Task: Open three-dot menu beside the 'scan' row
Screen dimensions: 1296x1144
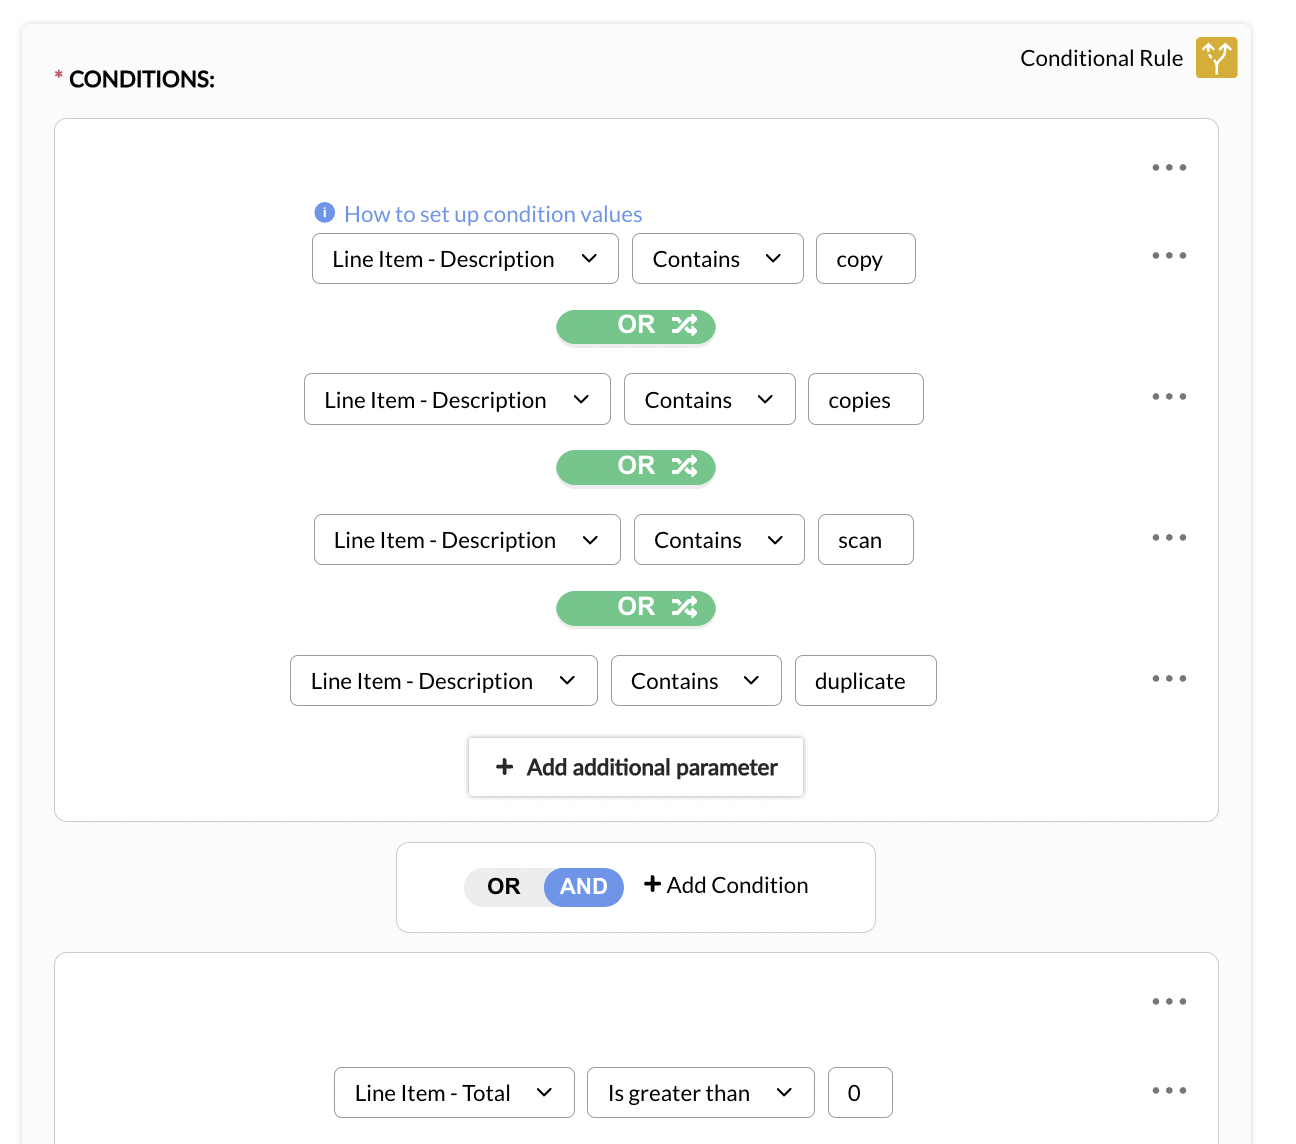Action: (1168, 538)
